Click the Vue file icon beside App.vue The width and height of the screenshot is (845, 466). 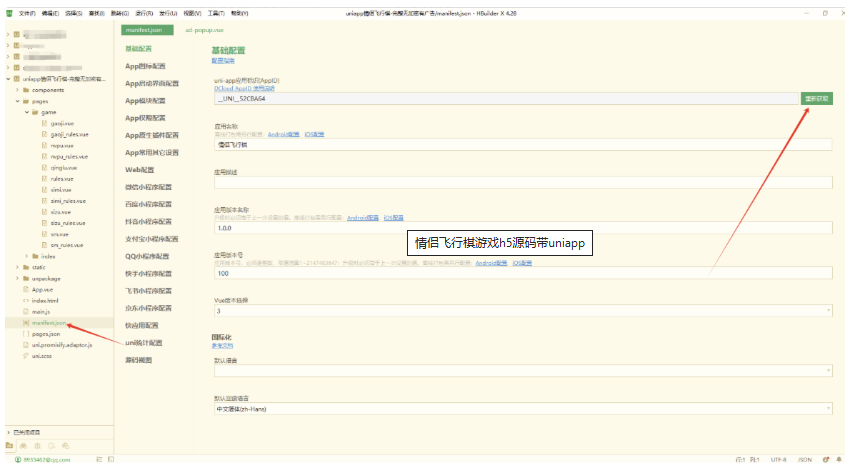tap(25, 288)
